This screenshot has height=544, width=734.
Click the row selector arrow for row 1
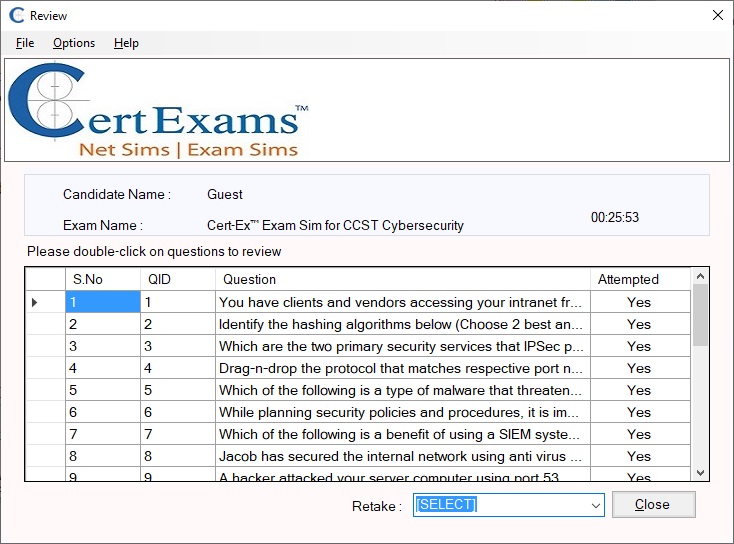click(x=36, y=302)
